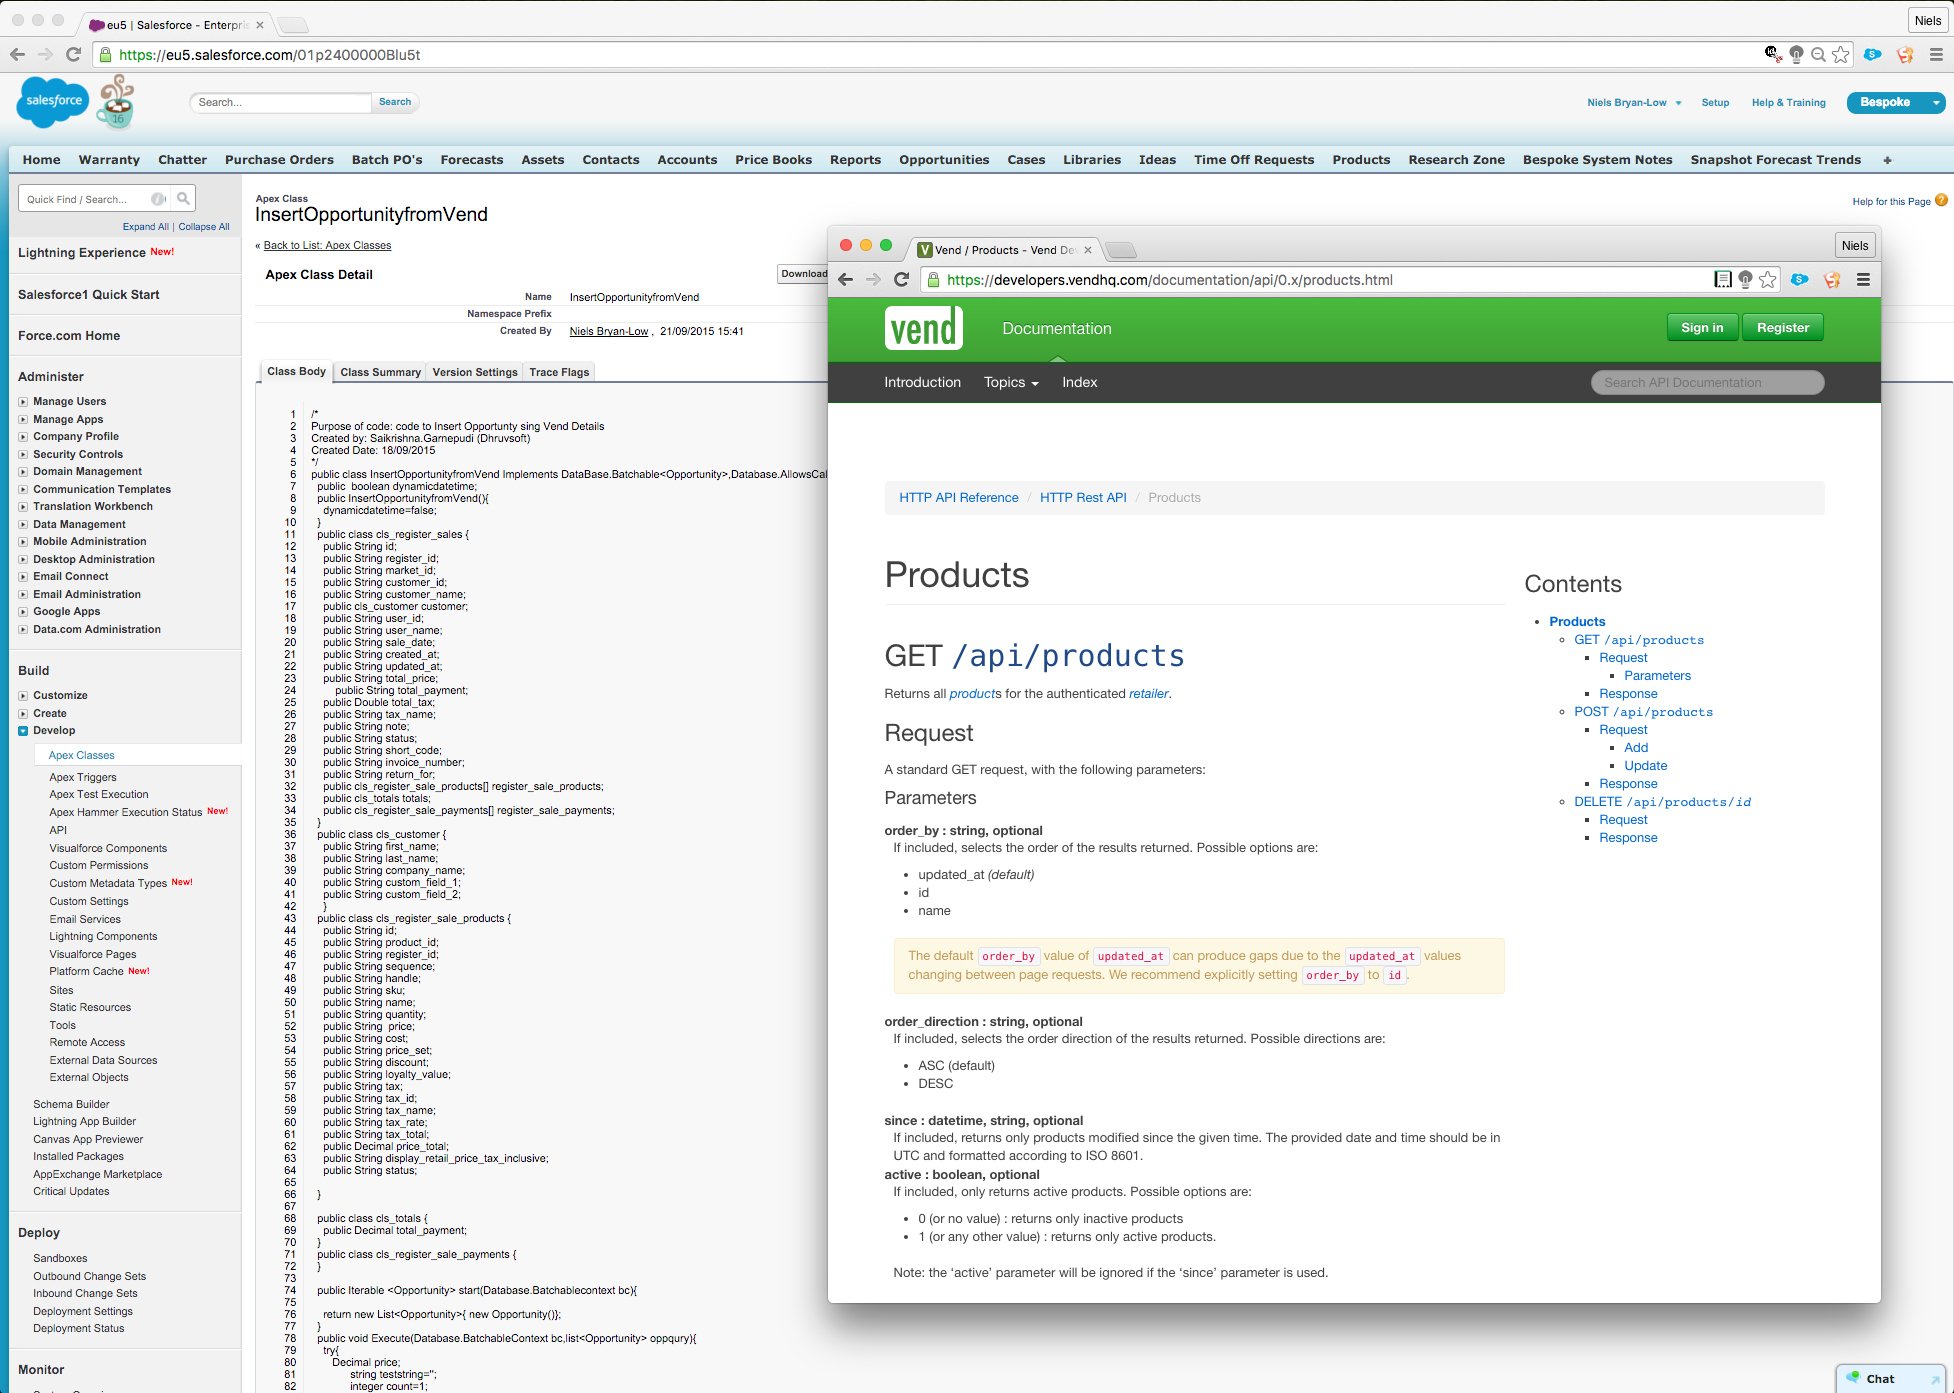Click the Vend logo in the green header

click(x=923, y=328)
